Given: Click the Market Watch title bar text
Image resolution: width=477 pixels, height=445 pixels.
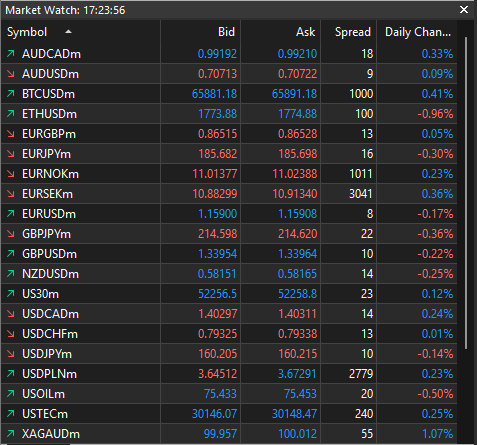Looking at the screenshot, I should (65, 10).
